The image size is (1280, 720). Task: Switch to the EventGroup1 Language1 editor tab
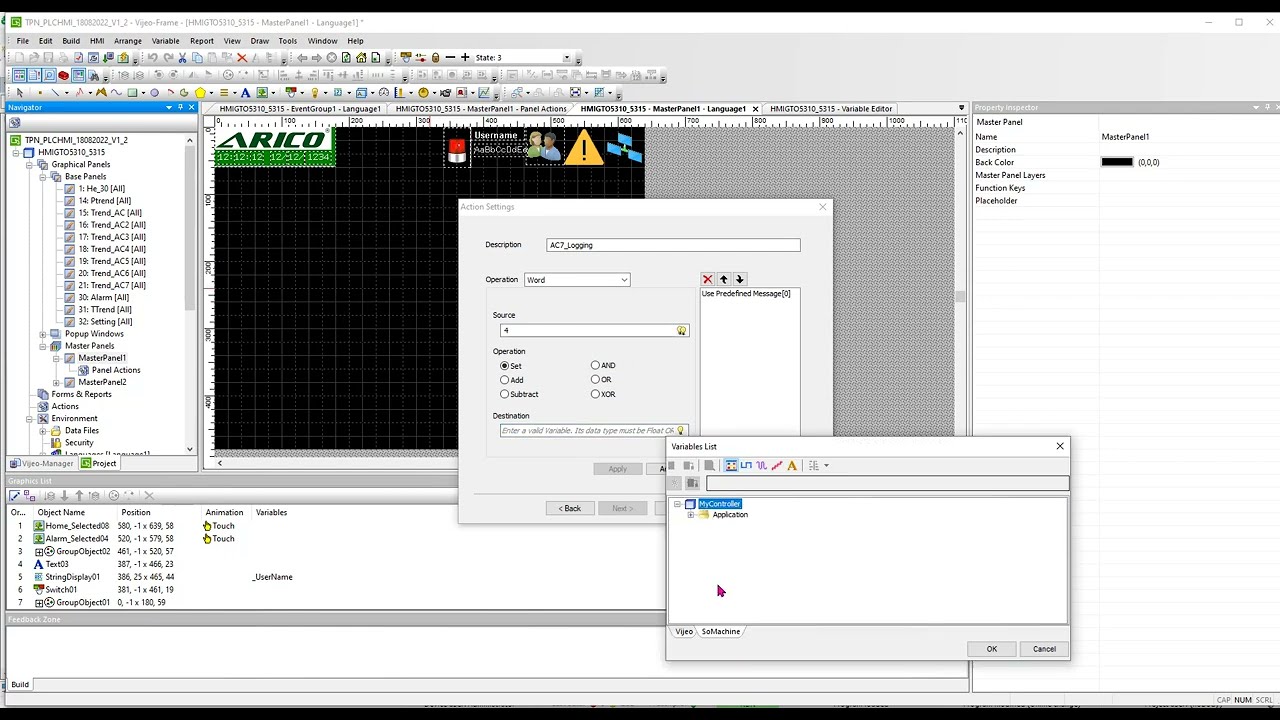click(x=300, y=108)
